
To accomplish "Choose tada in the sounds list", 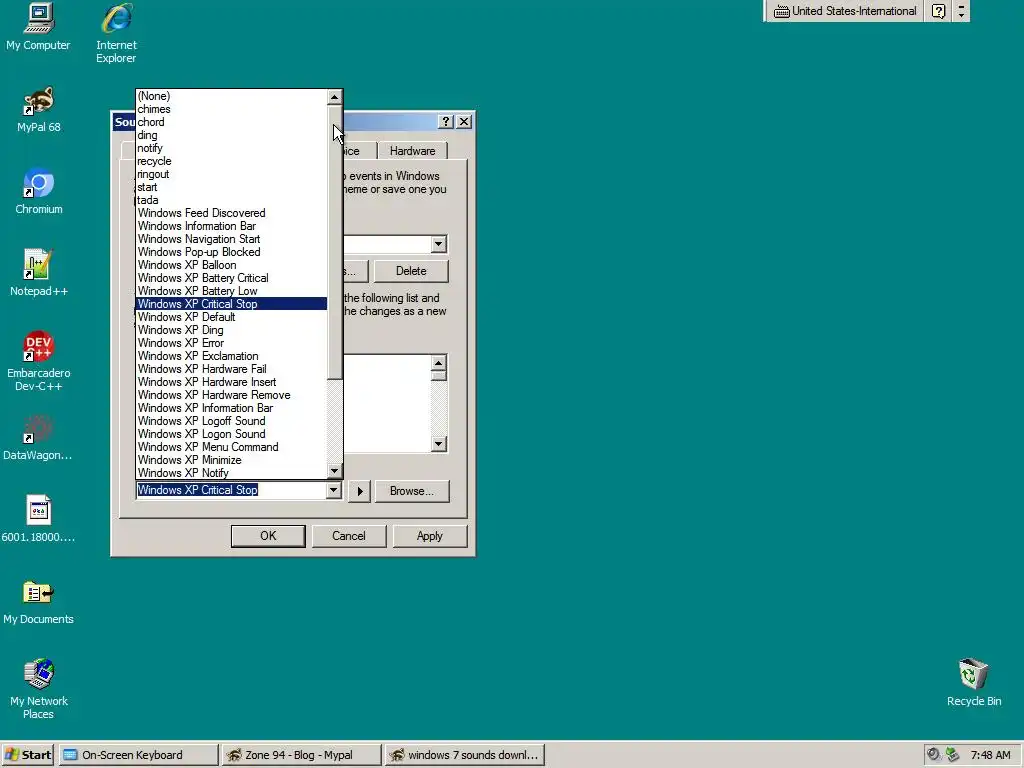I will click(x=231, y=200).
